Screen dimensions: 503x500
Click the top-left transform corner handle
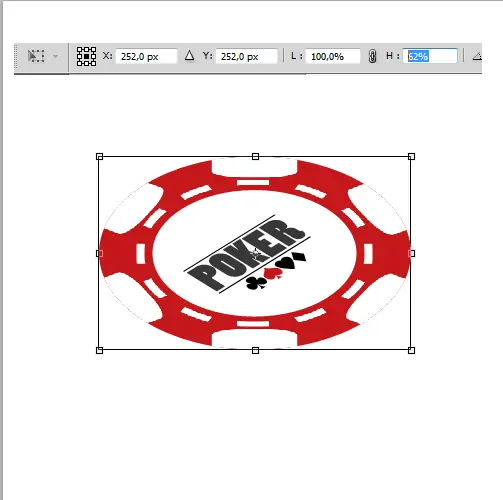point(99,156)
